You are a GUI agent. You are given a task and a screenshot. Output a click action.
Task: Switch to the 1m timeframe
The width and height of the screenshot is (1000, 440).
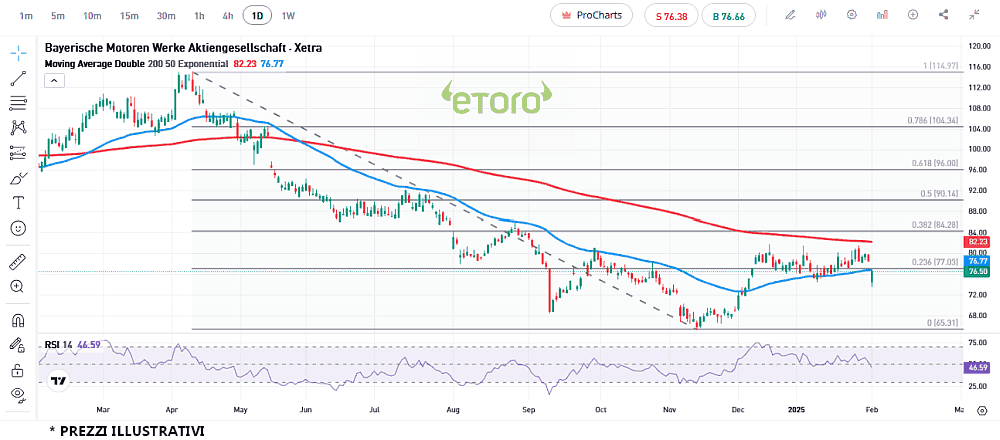(26, 15)
